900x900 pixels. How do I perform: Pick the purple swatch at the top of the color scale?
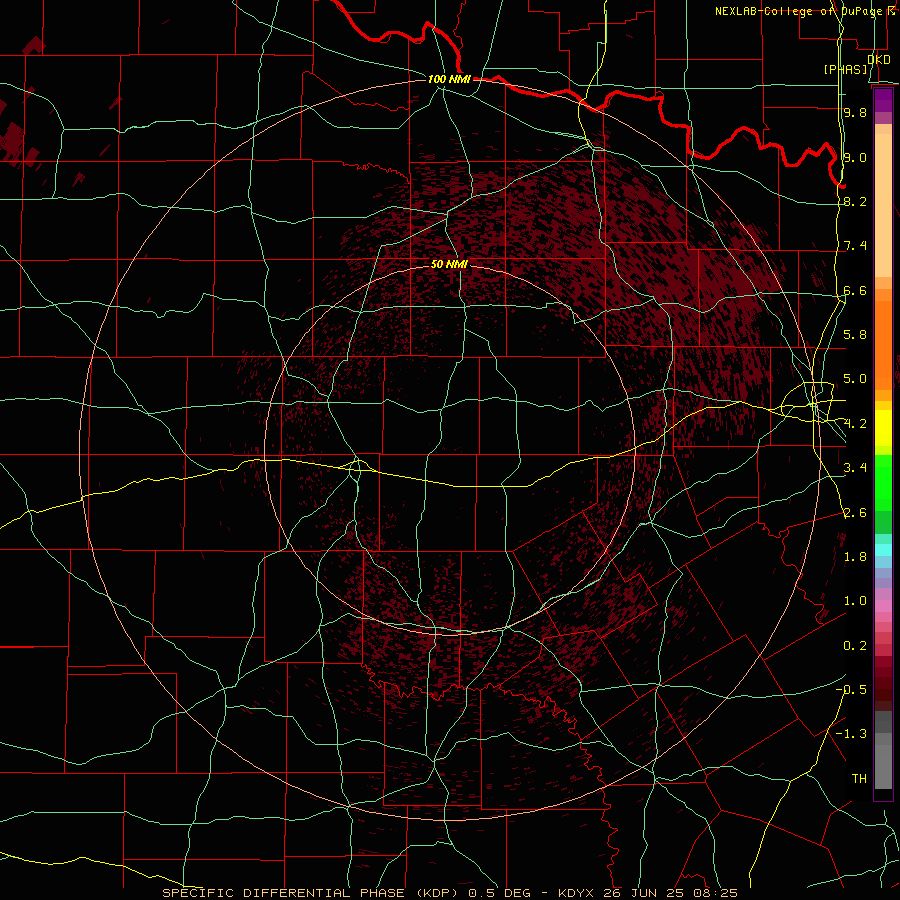coord(883,100)
